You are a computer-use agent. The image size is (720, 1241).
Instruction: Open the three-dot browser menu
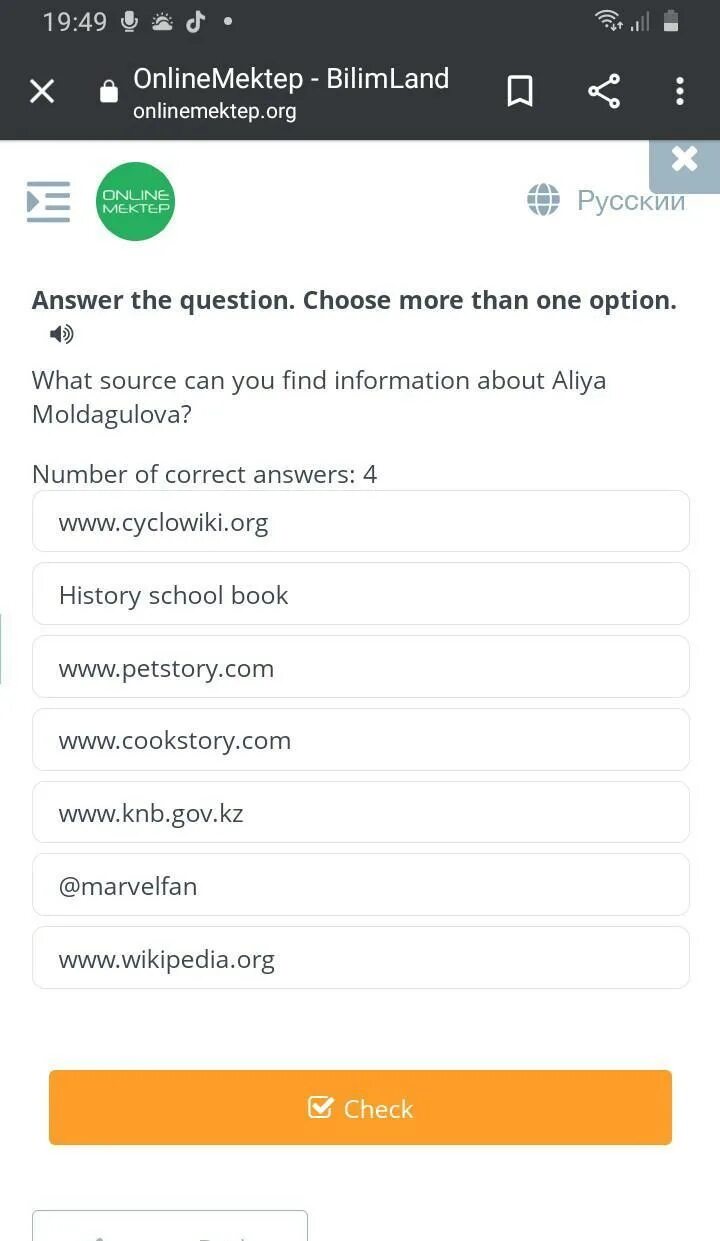point(680,92)
